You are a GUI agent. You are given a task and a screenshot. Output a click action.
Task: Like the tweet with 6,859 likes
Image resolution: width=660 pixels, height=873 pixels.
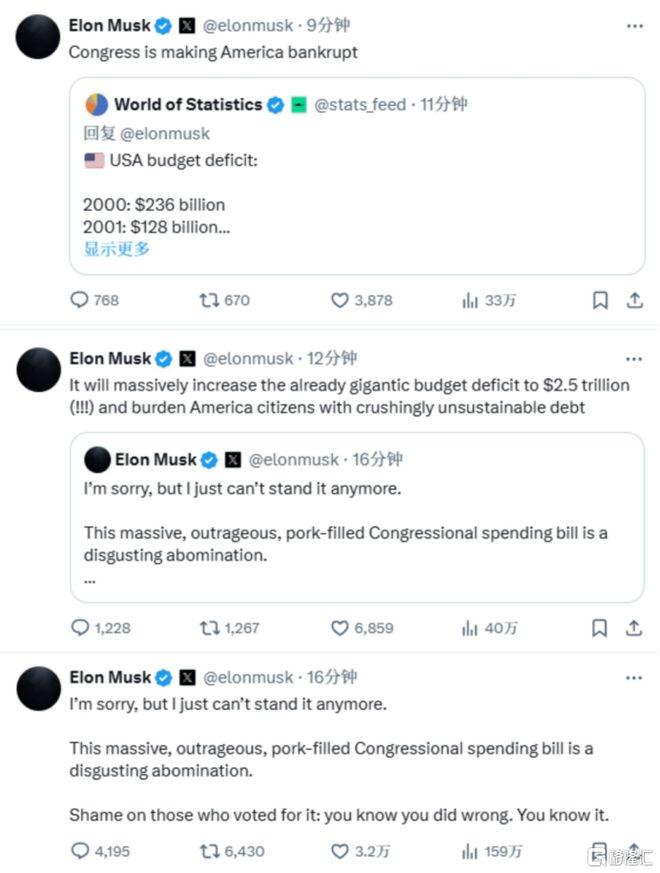tap(340, 628)
